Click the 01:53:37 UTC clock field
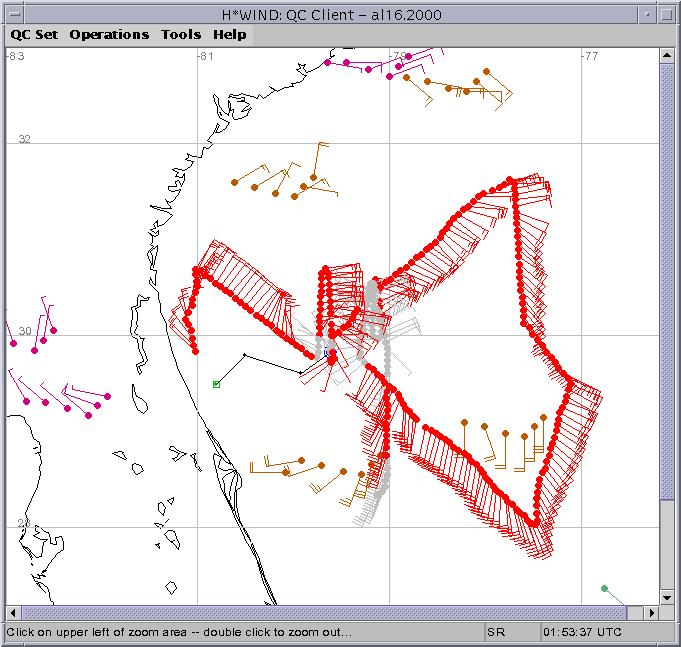681x647 pixels. coord(583,633)
